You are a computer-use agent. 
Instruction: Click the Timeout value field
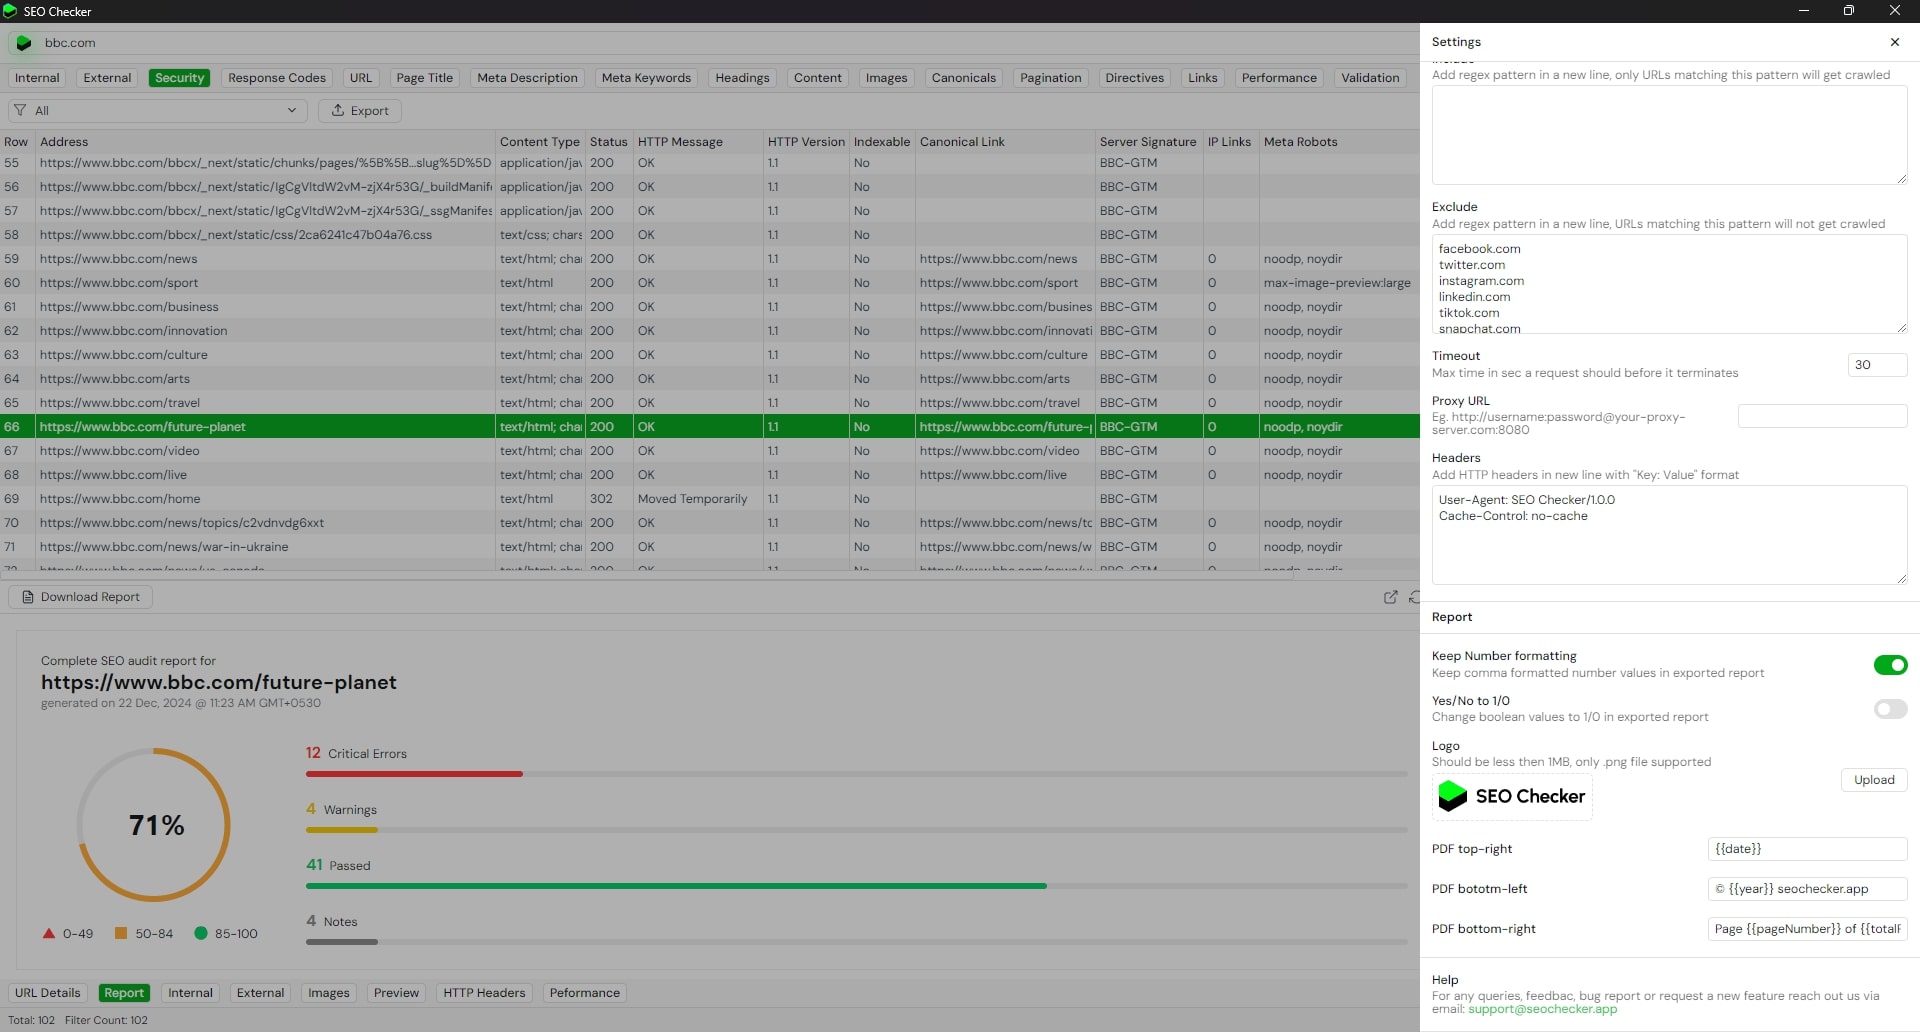(x=1877, y=365)
